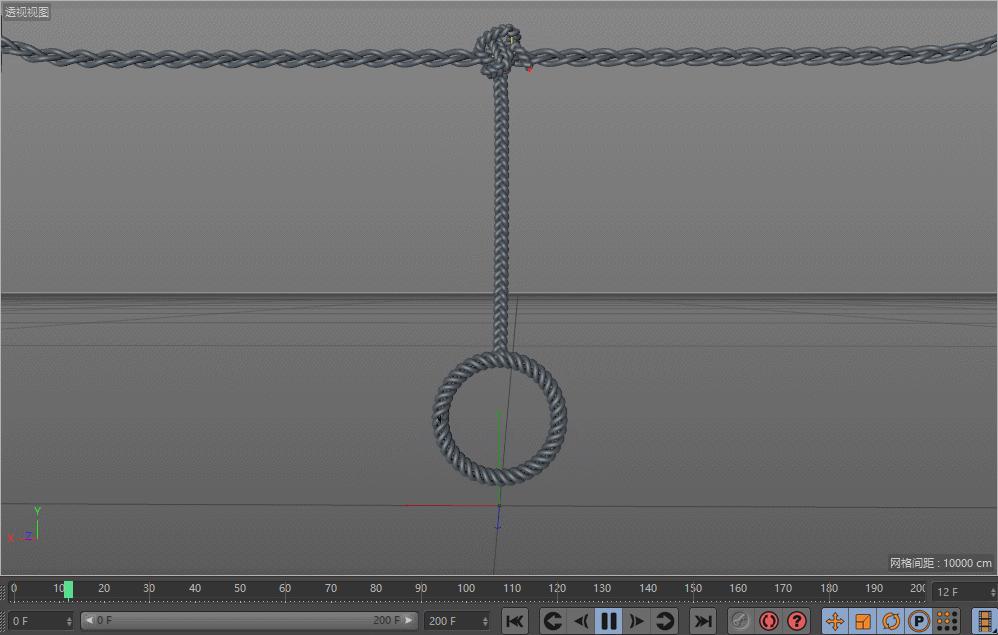The image size is (998, 635).
Task: Click the play forwards arrow
Action: [637, 620]
